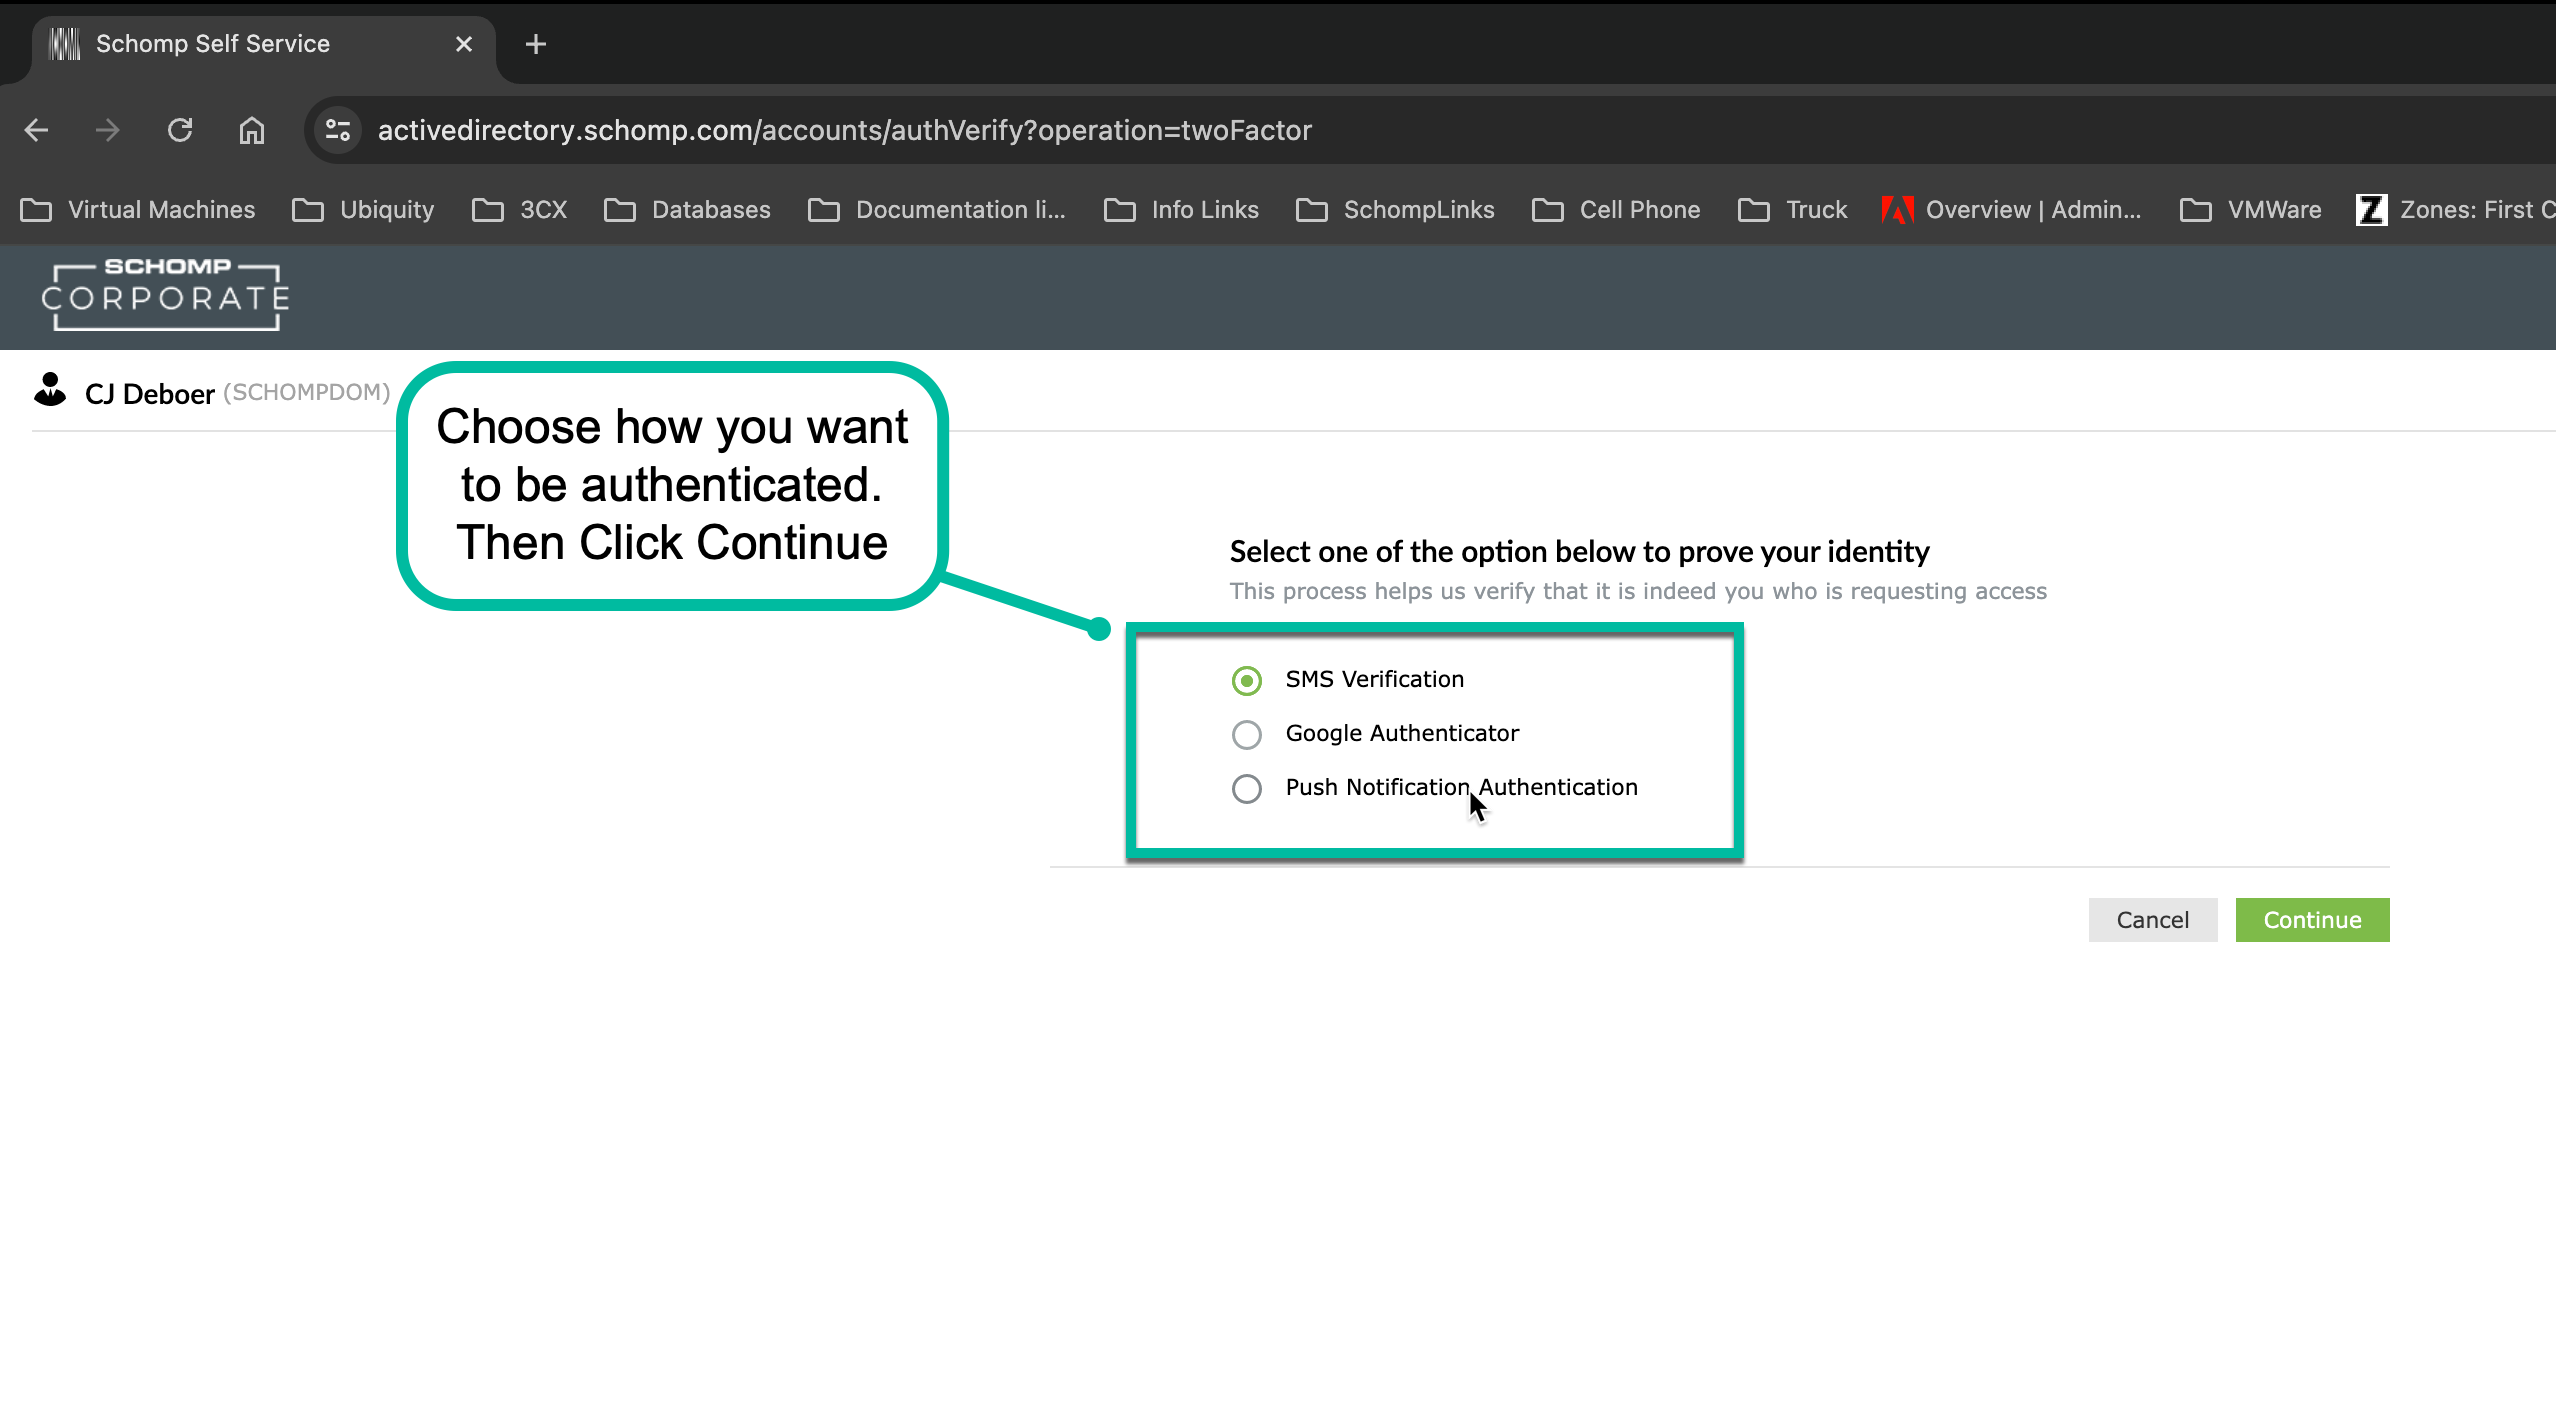This screenshot has height=1426, width=2556.
Task: Reload the current page
Action: (180, 130)
